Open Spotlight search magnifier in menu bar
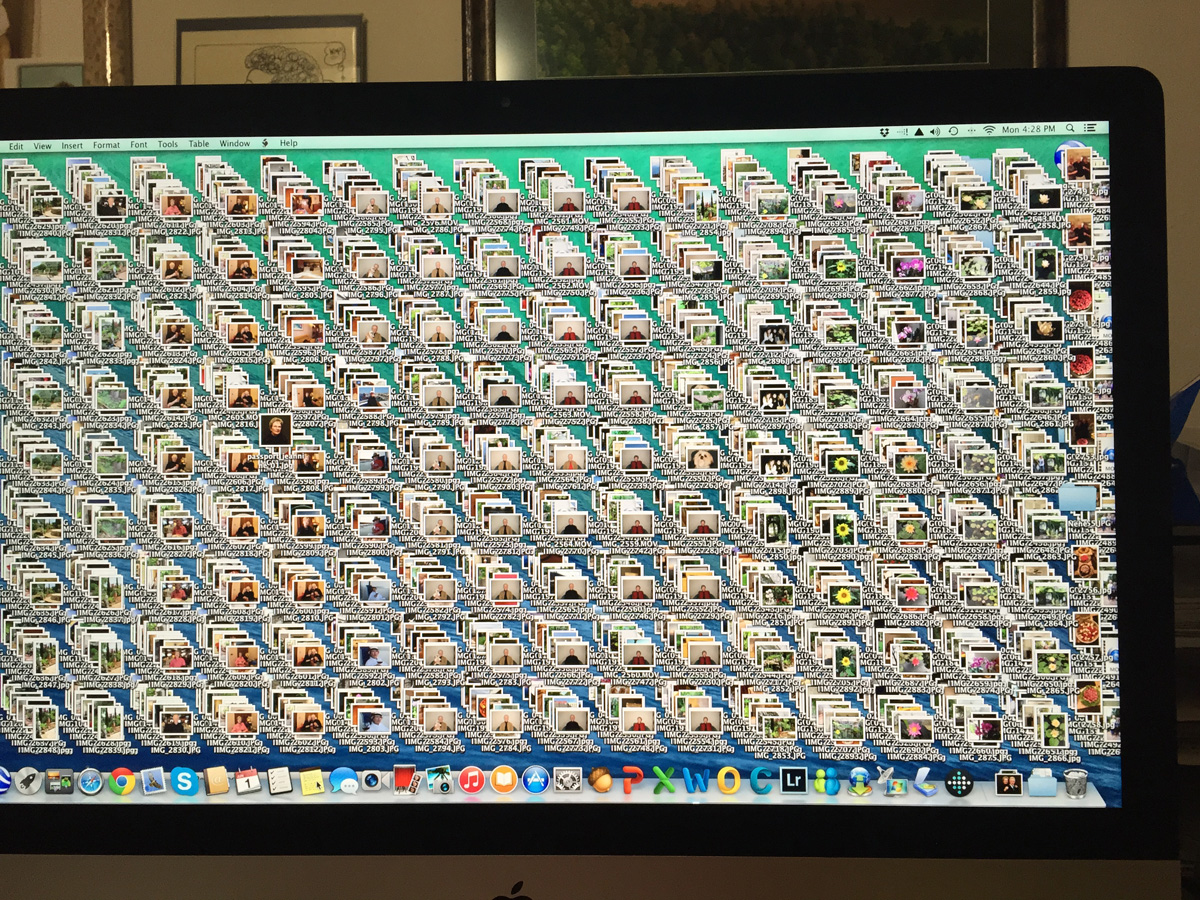 [1071, 128]
